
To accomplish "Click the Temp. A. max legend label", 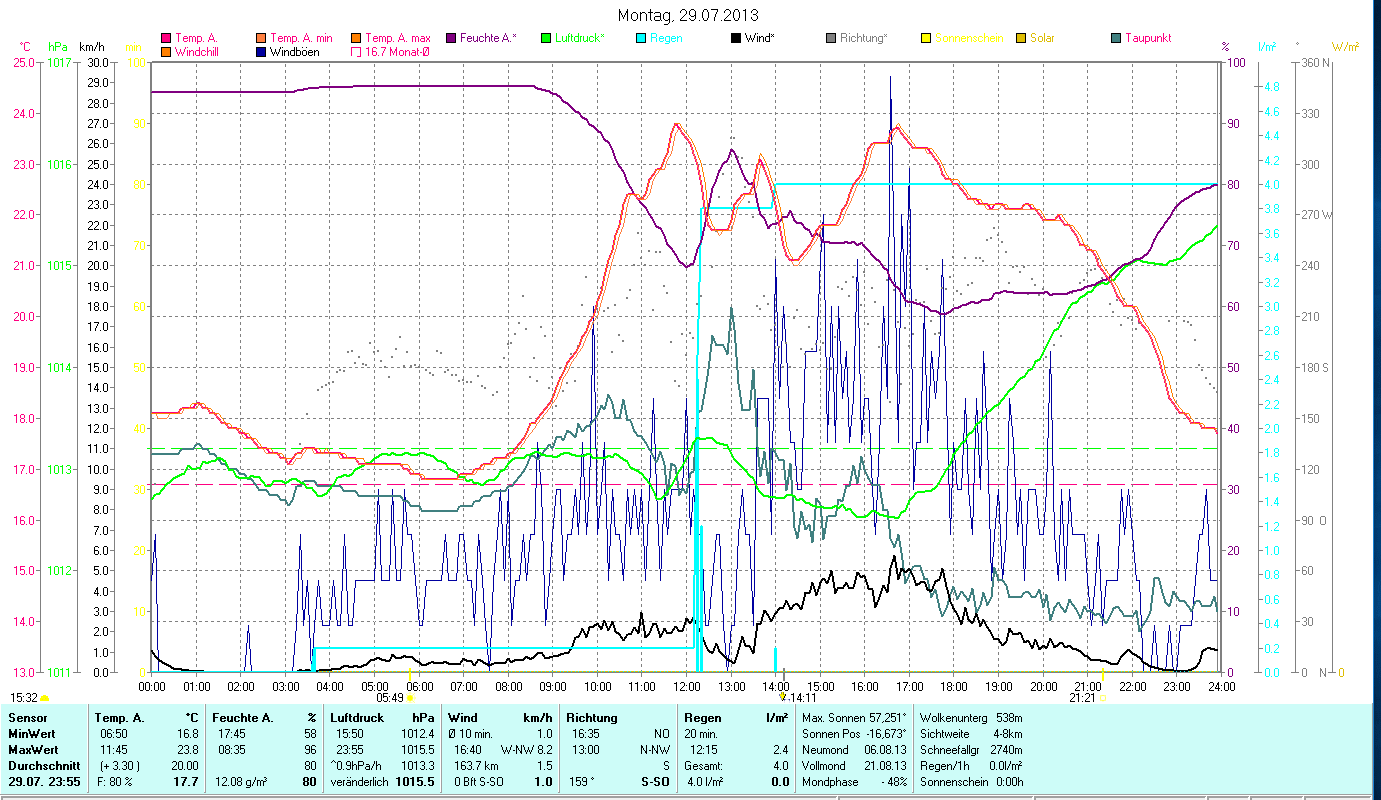I will (x=397, y=38).
